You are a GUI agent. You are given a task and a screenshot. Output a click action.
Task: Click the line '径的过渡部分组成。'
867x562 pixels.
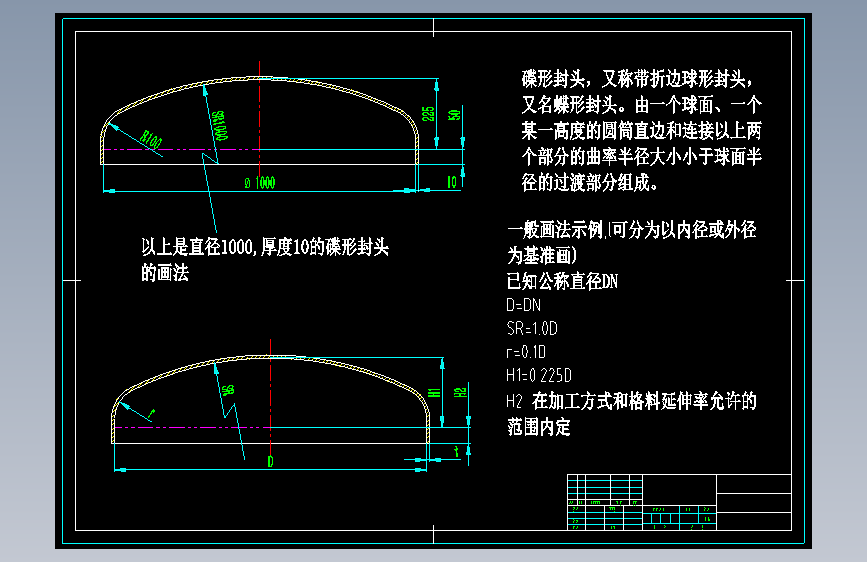589,182
